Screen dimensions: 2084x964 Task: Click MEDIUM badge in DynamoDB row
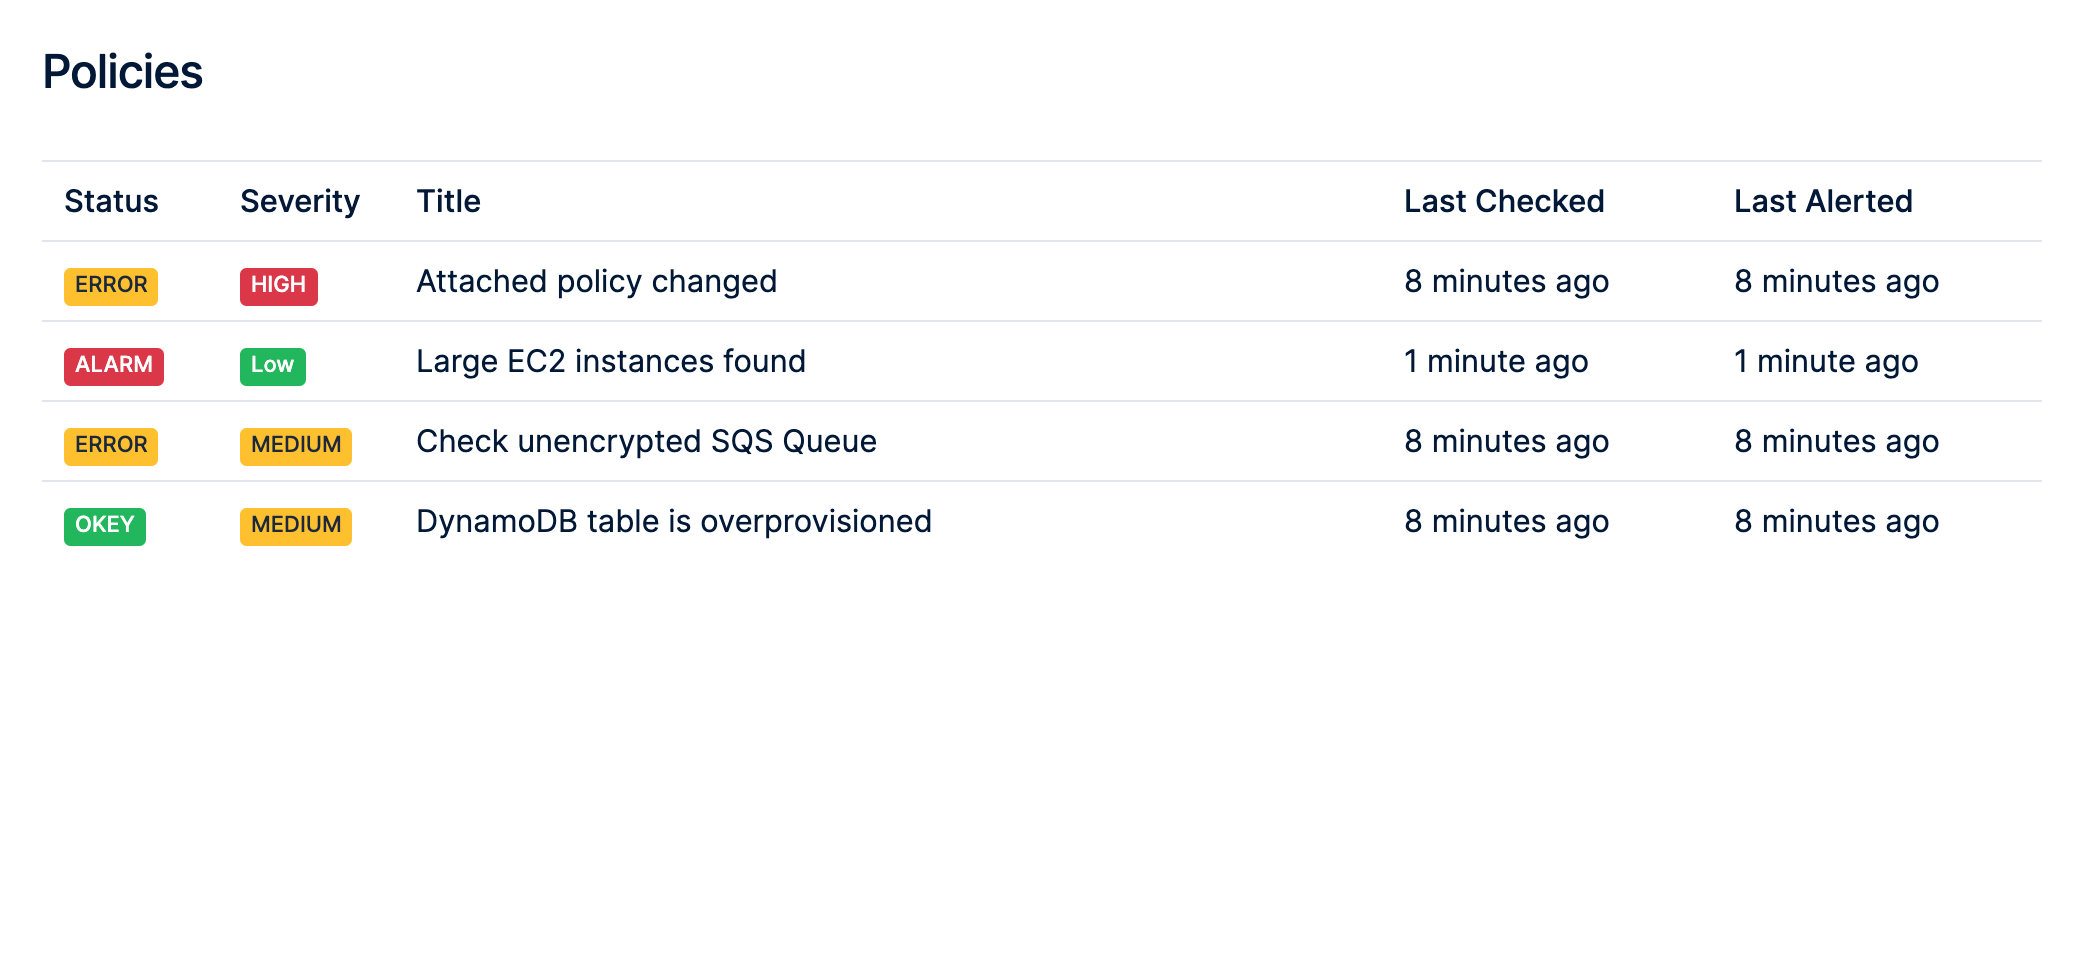pyautogui.click(x=296, y=526)
